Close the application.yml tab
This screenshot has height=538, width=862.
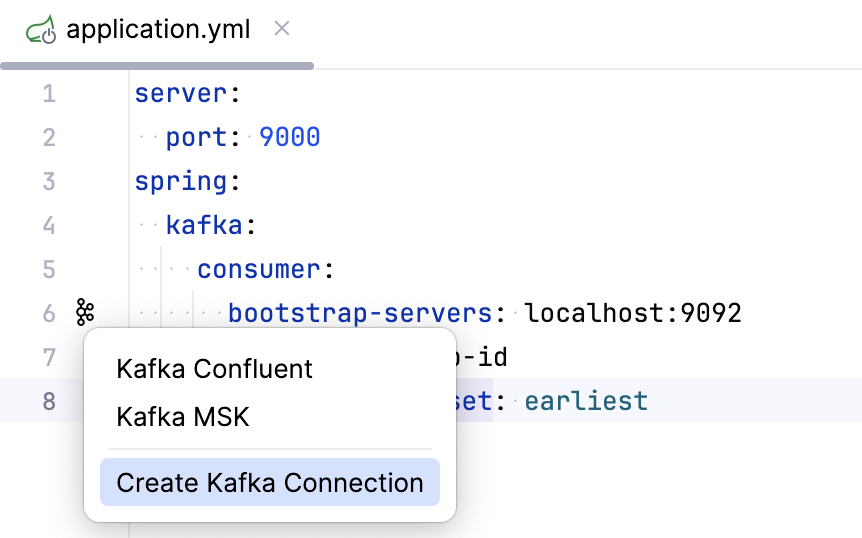coord(282,29)
